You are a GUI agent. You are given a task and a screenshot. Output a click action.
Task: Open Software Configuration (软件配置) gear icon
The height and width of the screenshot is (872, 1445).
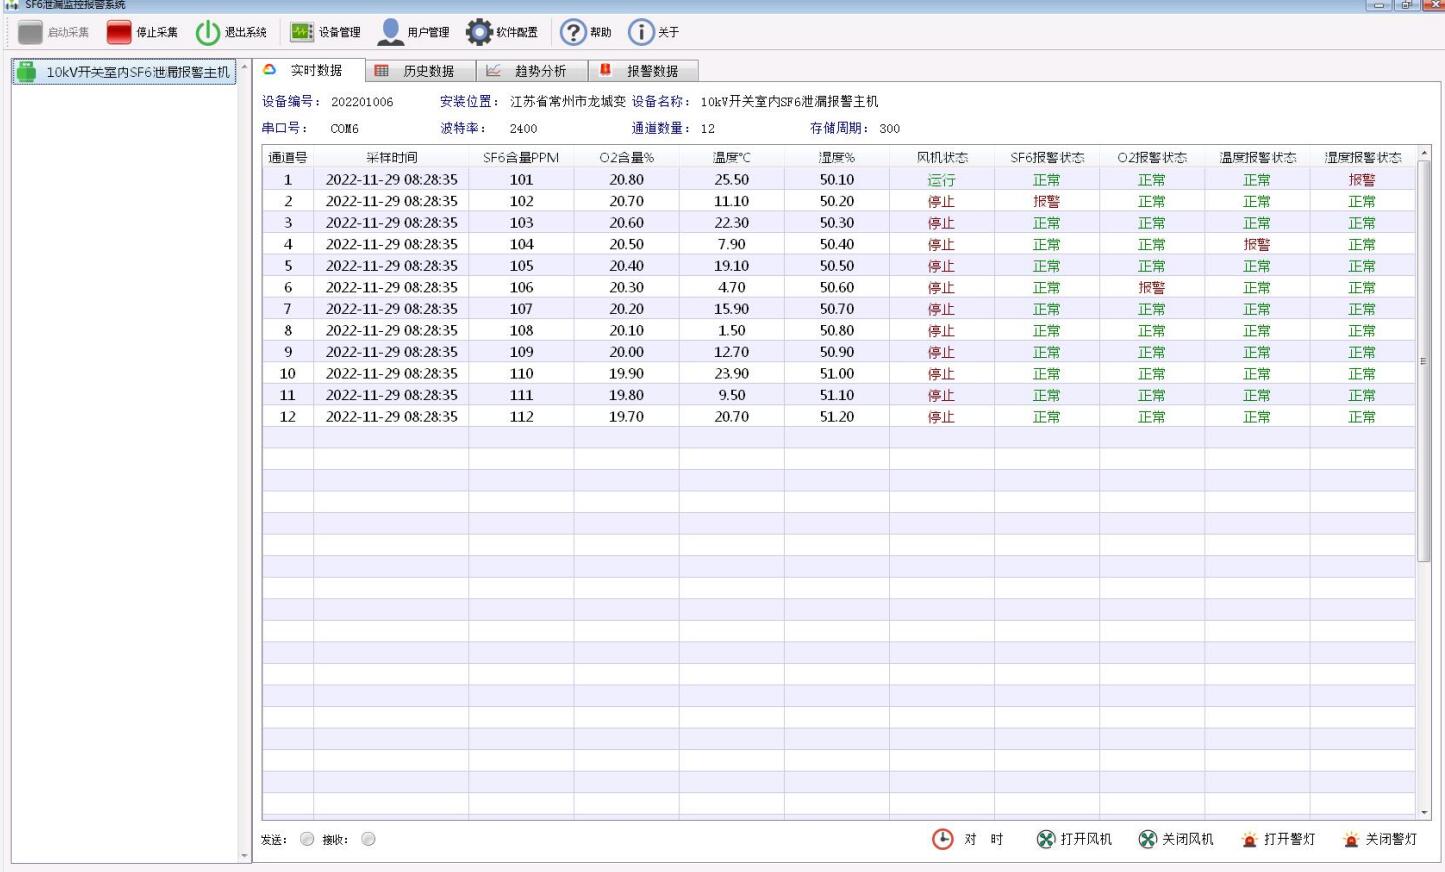point(479,32)
